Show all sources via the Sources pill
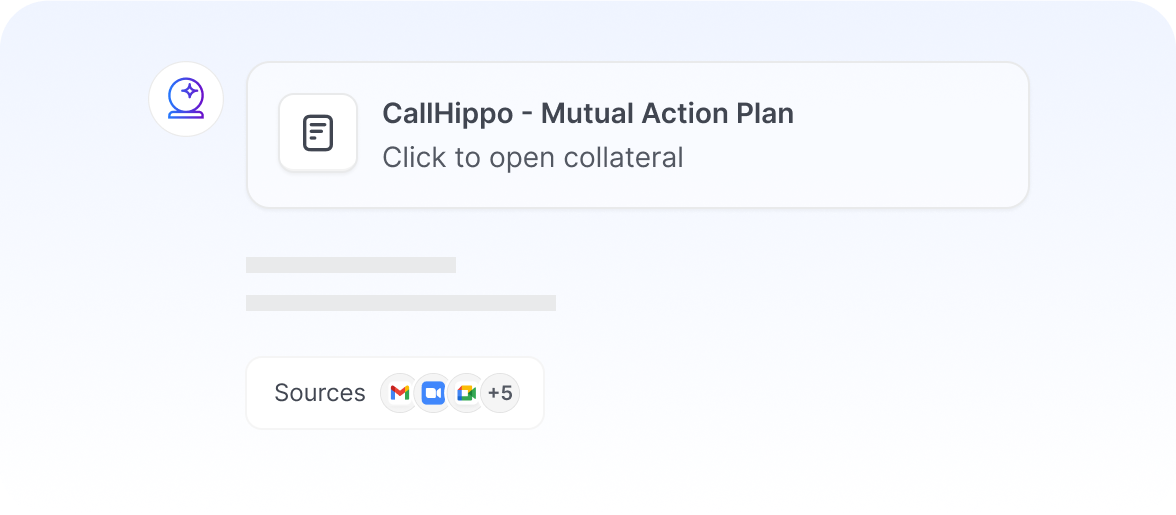This screenshot has width=1176, height=515. pos(395,393)
